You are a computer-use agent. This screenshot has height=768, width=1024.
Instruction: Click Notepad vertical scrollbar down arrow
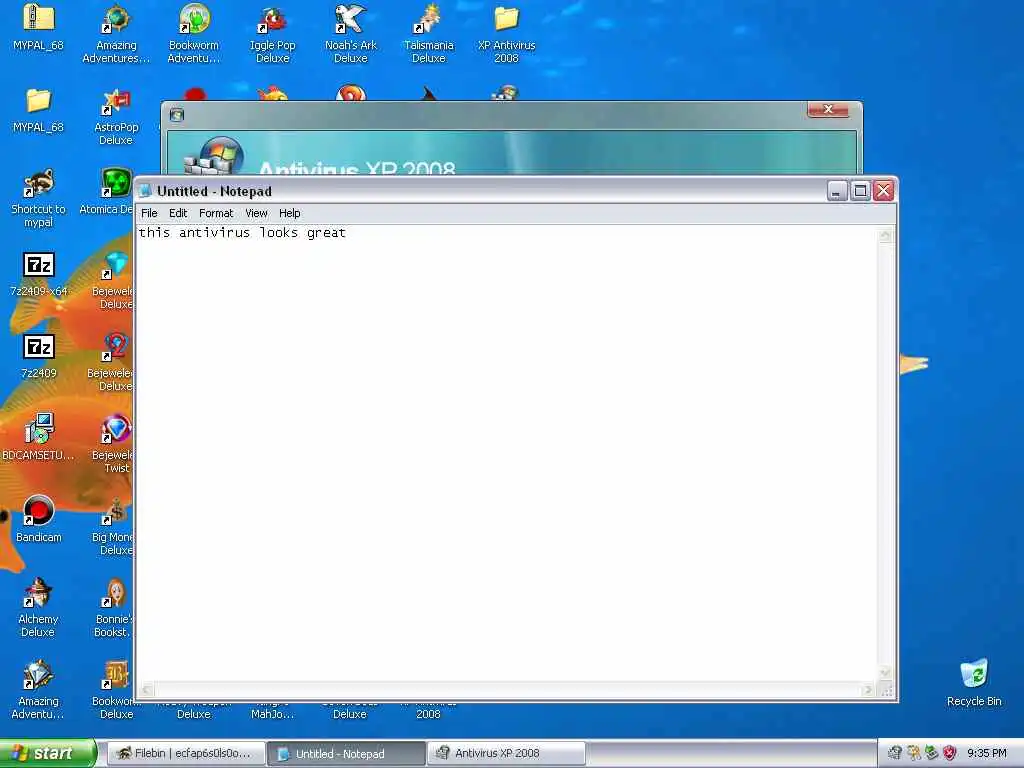click(886, 673)
